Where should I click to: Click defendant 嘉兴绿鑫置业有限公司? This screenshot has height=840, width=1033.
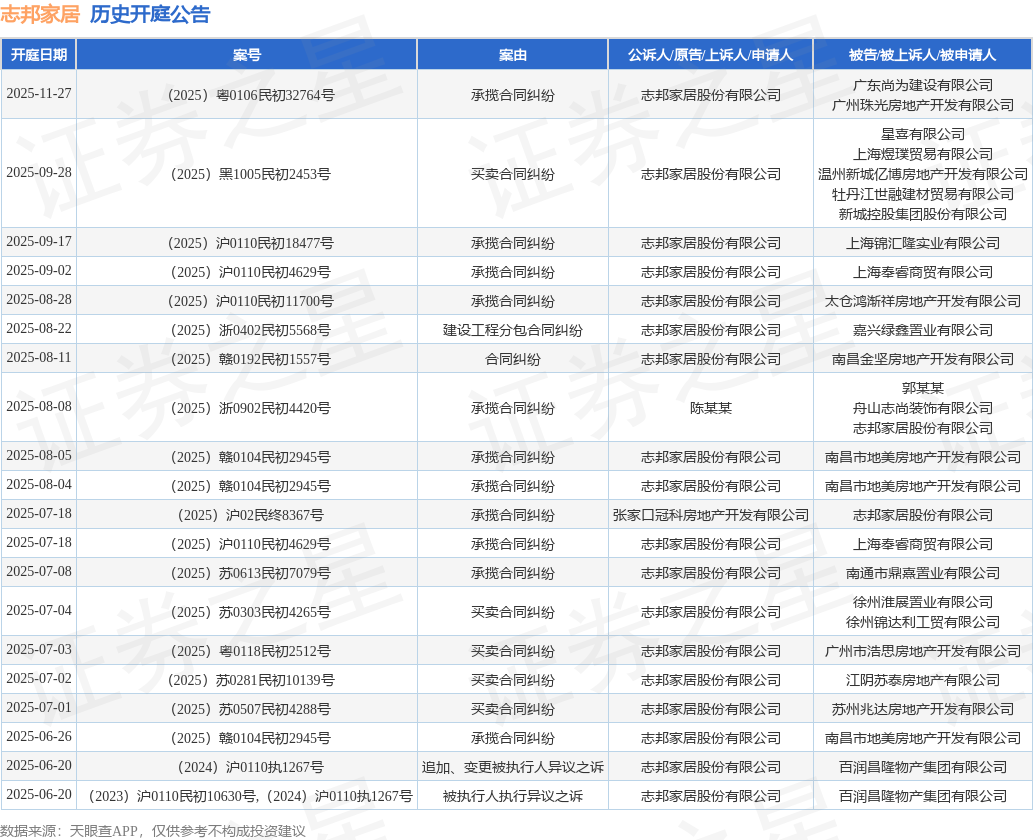923,331
